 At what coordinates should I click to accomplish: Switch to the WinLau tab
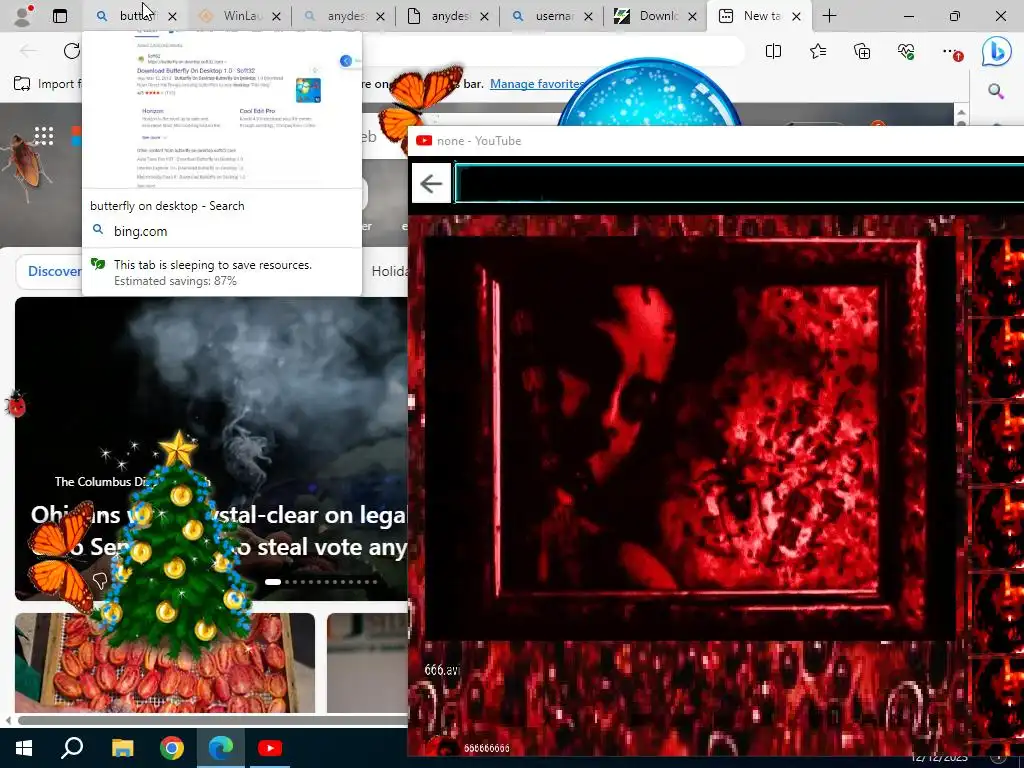click(240, 16)
